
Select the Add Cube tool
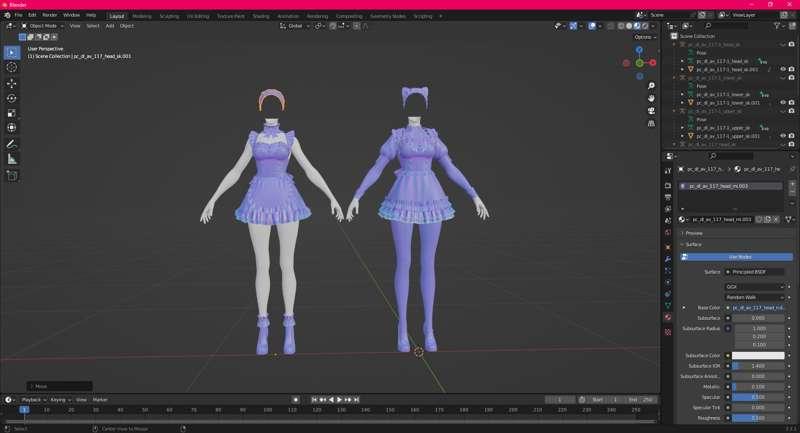[x=12, y=176]
